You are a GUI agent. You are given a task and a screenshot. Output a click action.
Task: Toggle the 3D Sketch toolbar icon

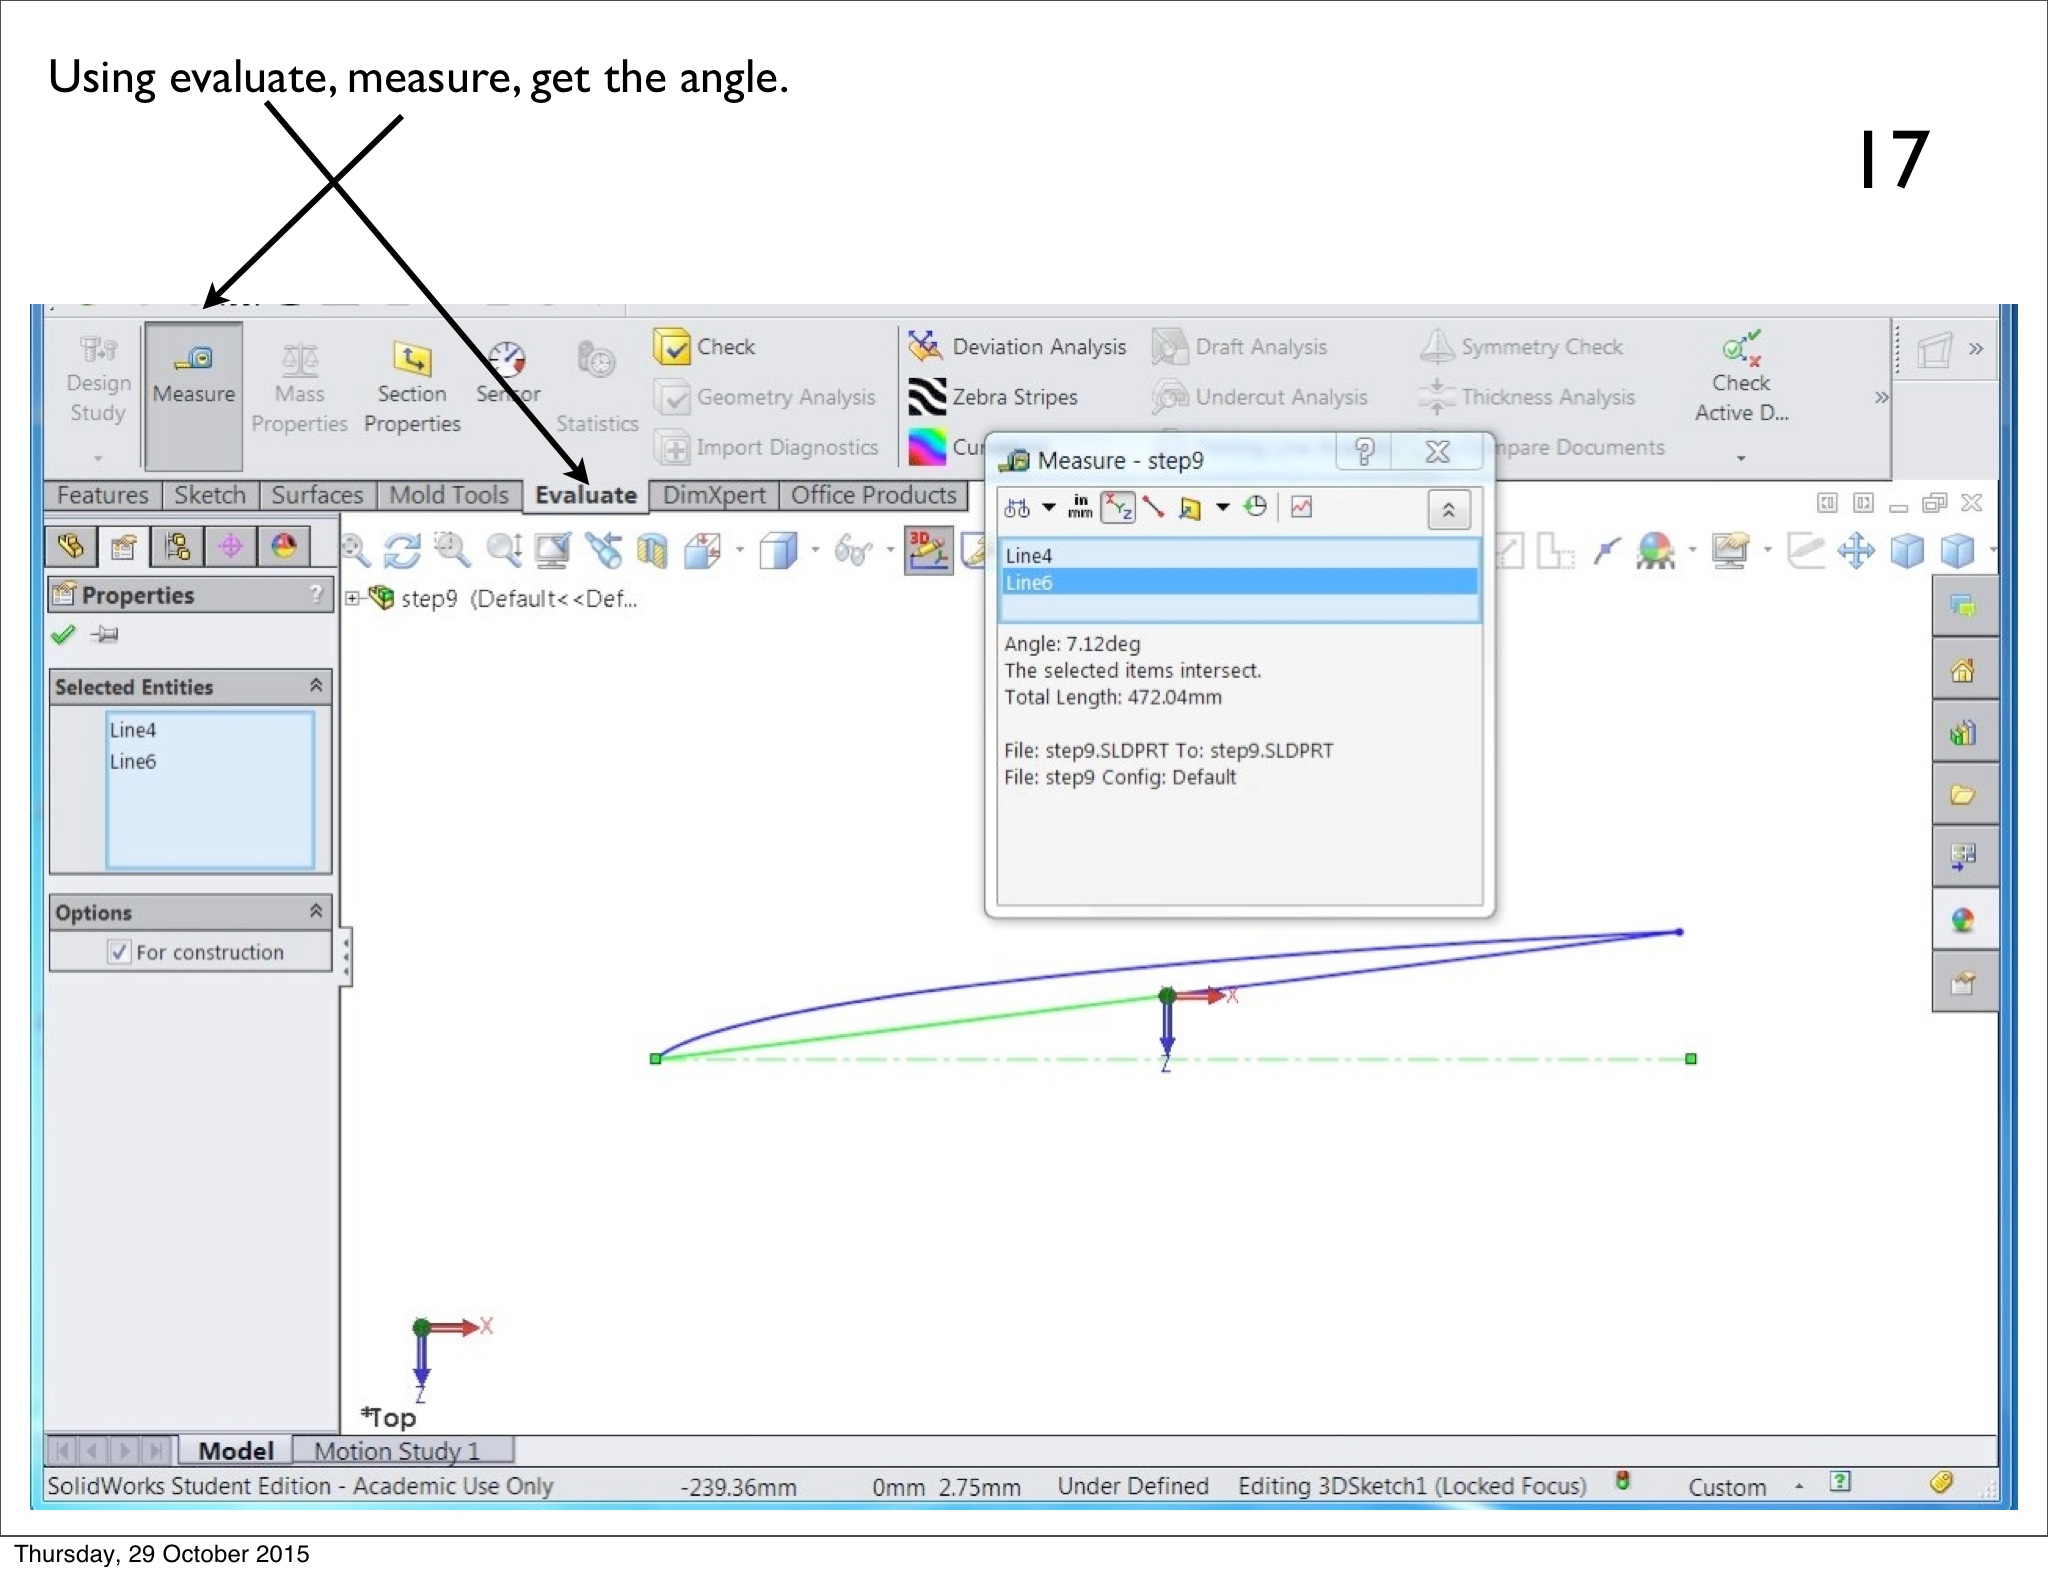tap(928, 550)
